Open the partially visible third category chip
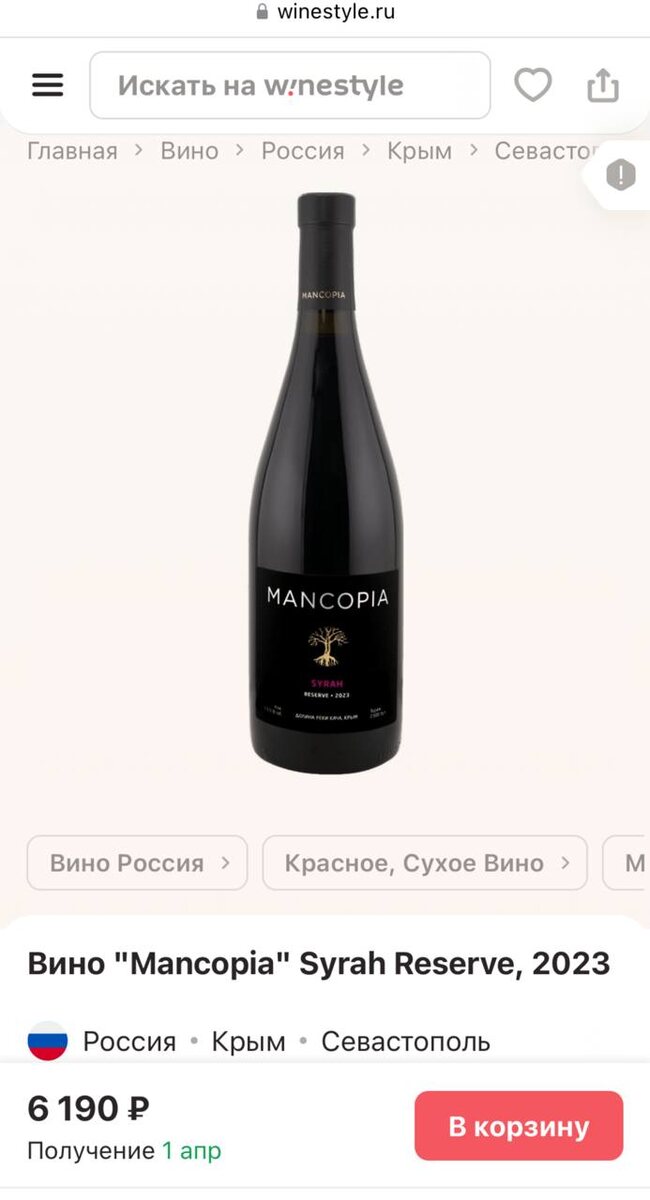The width and height of the screenshot is (650, 1200). pyautogui.click(x=627, y=863)
